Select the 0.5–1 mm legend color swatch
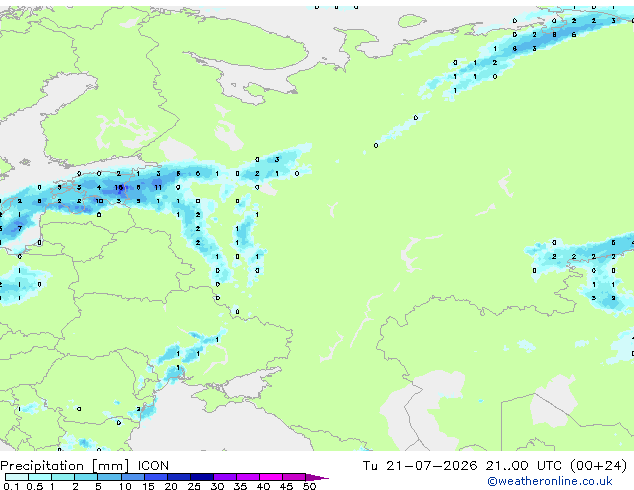Viewport: 634px width, 490px height. point(40,477)
